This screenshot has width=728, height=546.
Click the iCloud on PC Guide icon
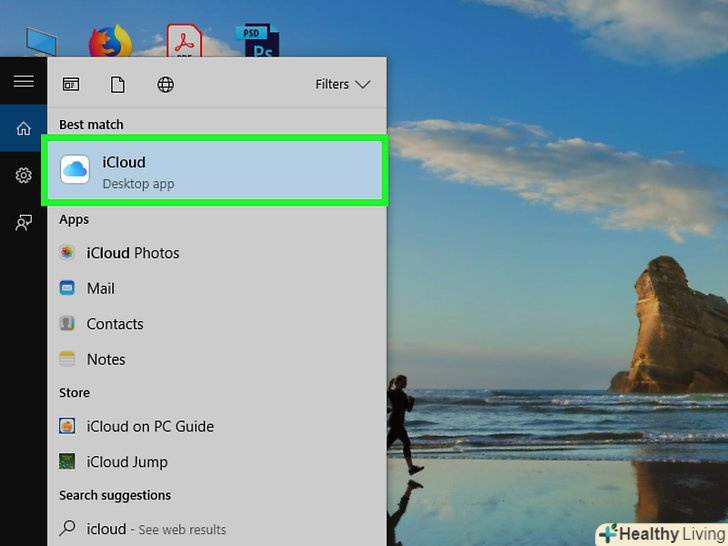coord(67,426)
